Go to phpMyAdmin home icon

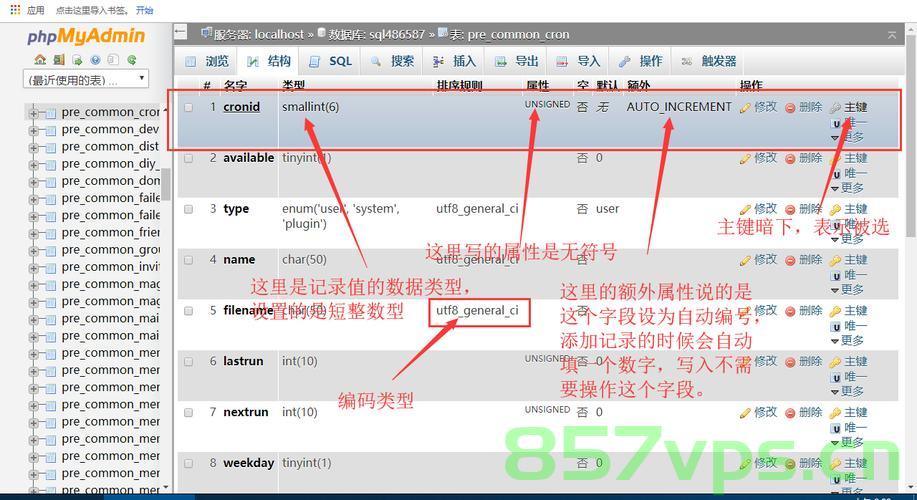tap(40, 60)
